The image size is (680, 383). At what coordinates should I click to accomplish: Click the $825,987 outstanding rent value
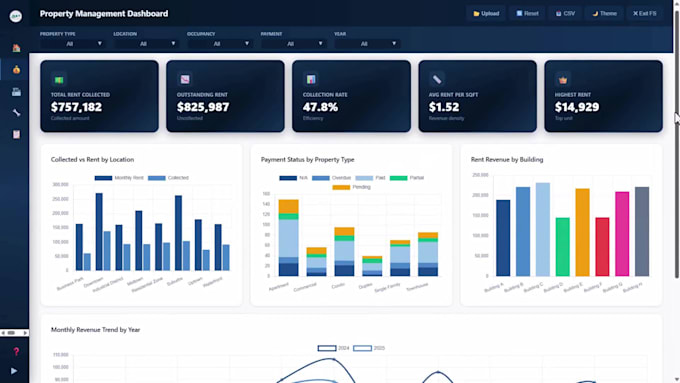coord(203,107)
